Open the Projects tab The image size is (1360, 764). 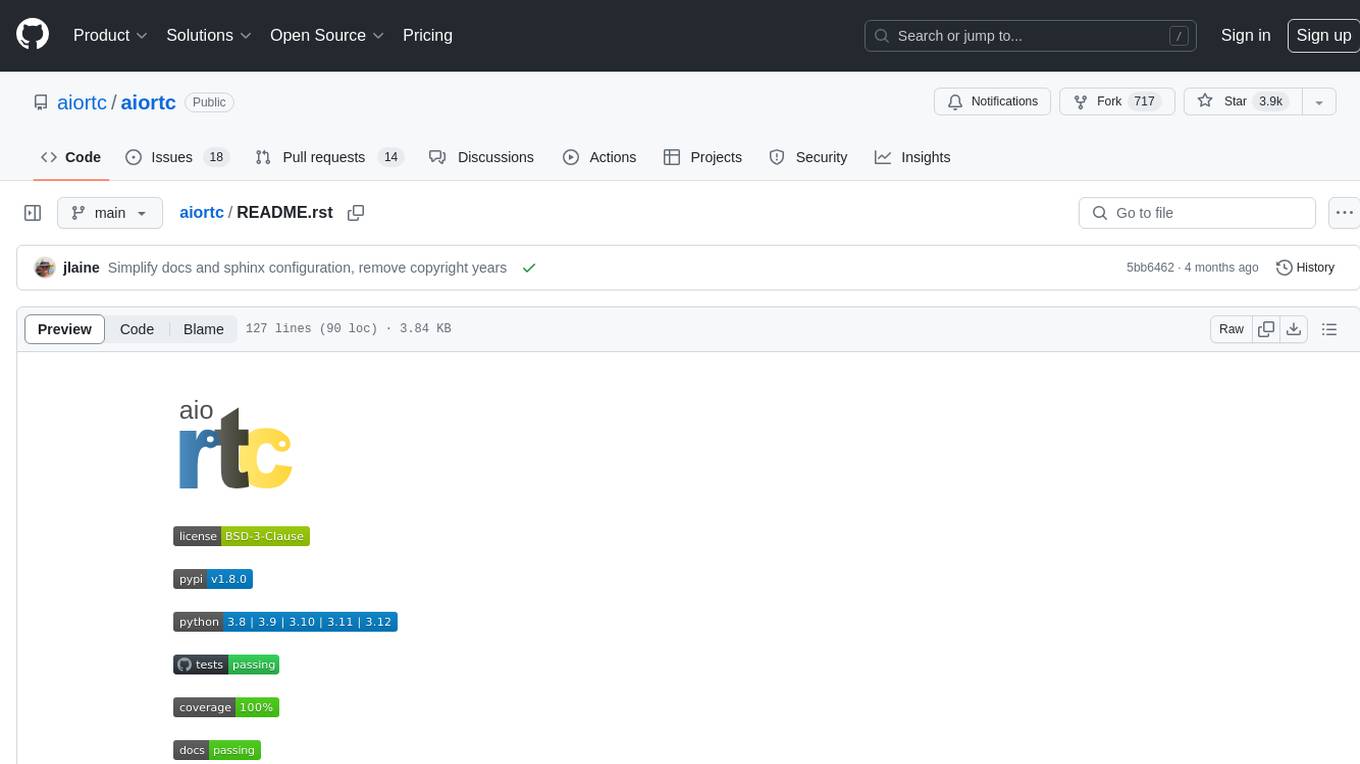[702, 157]
